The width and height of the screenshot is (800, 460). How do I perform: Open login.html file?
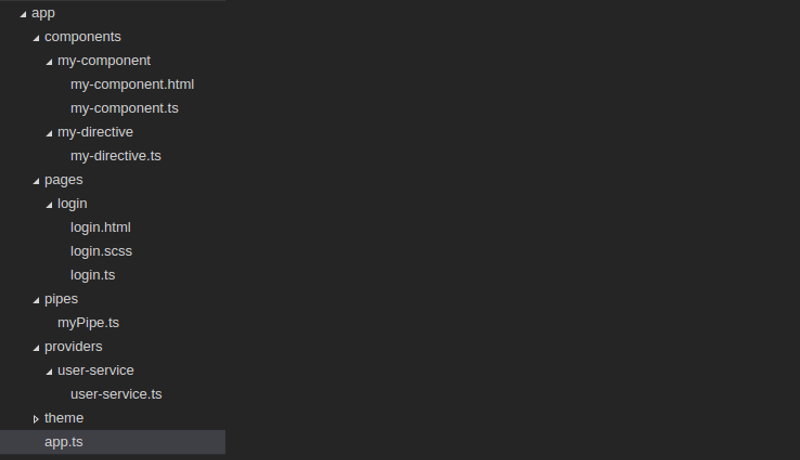coord(100,227)
